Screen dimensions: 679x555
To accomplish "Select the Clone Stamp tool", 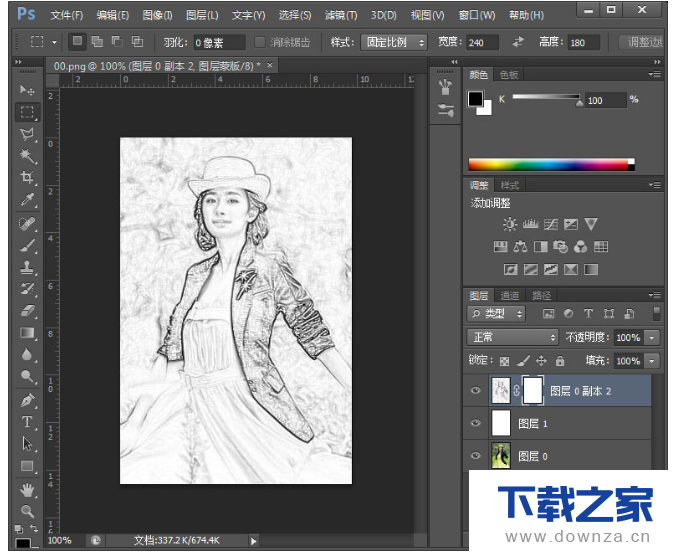I will click(27, 267).
